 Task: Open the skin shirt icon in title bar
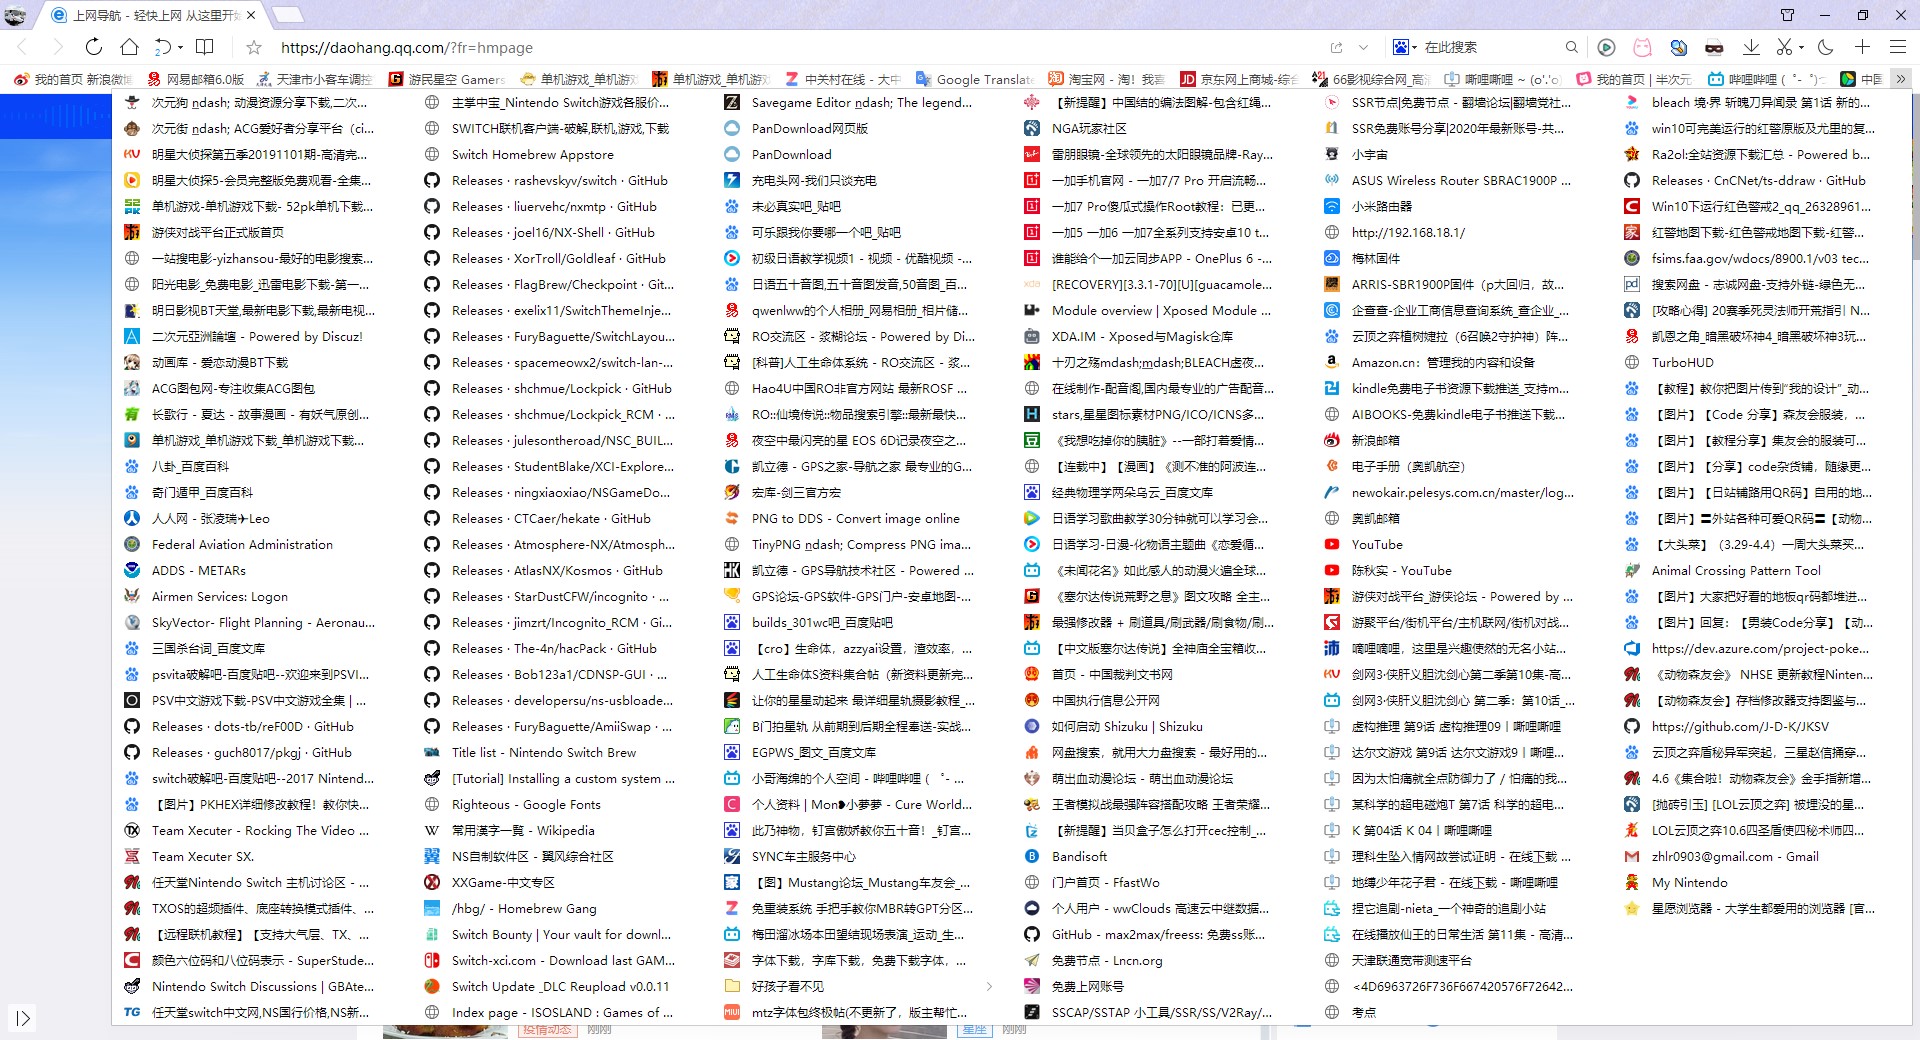coord(1787,15)
